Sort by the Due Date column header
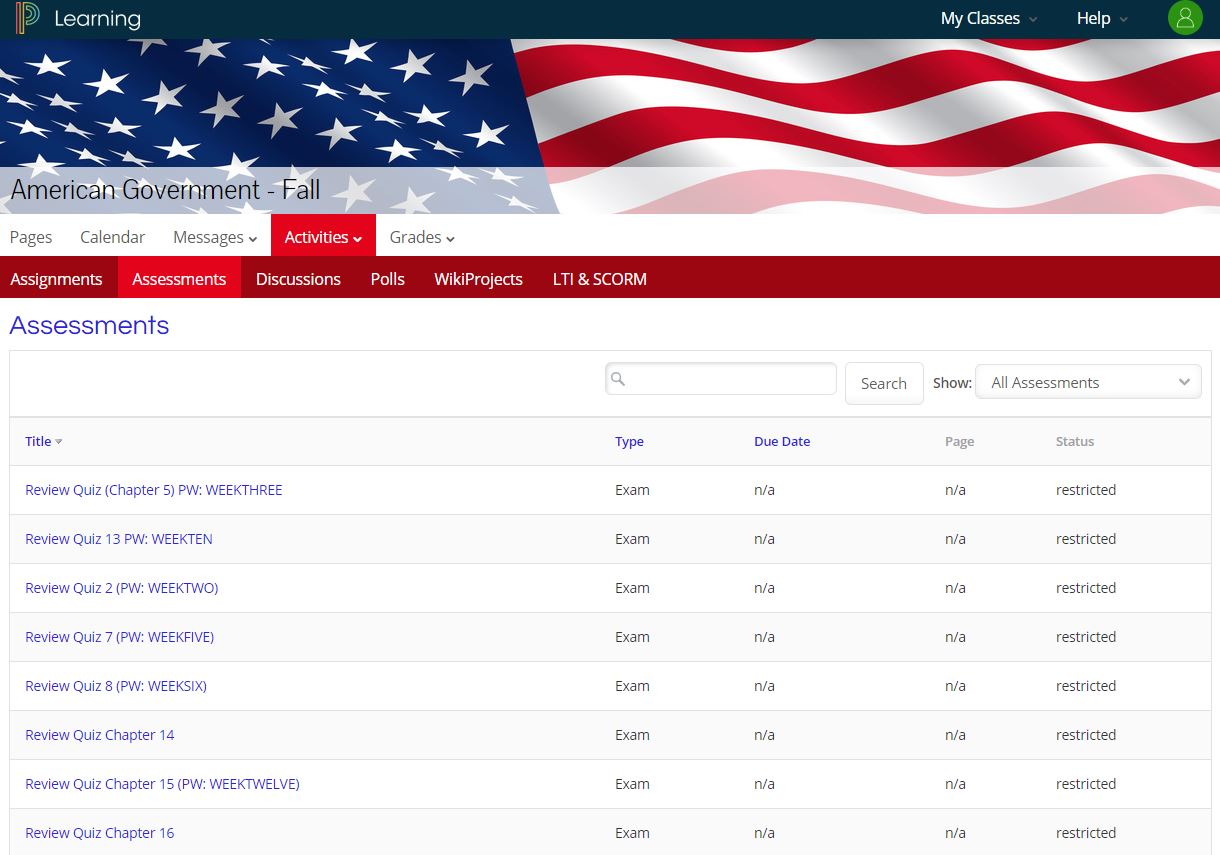The height and width of the screenshot is (855, 1220). pos(782,441)
